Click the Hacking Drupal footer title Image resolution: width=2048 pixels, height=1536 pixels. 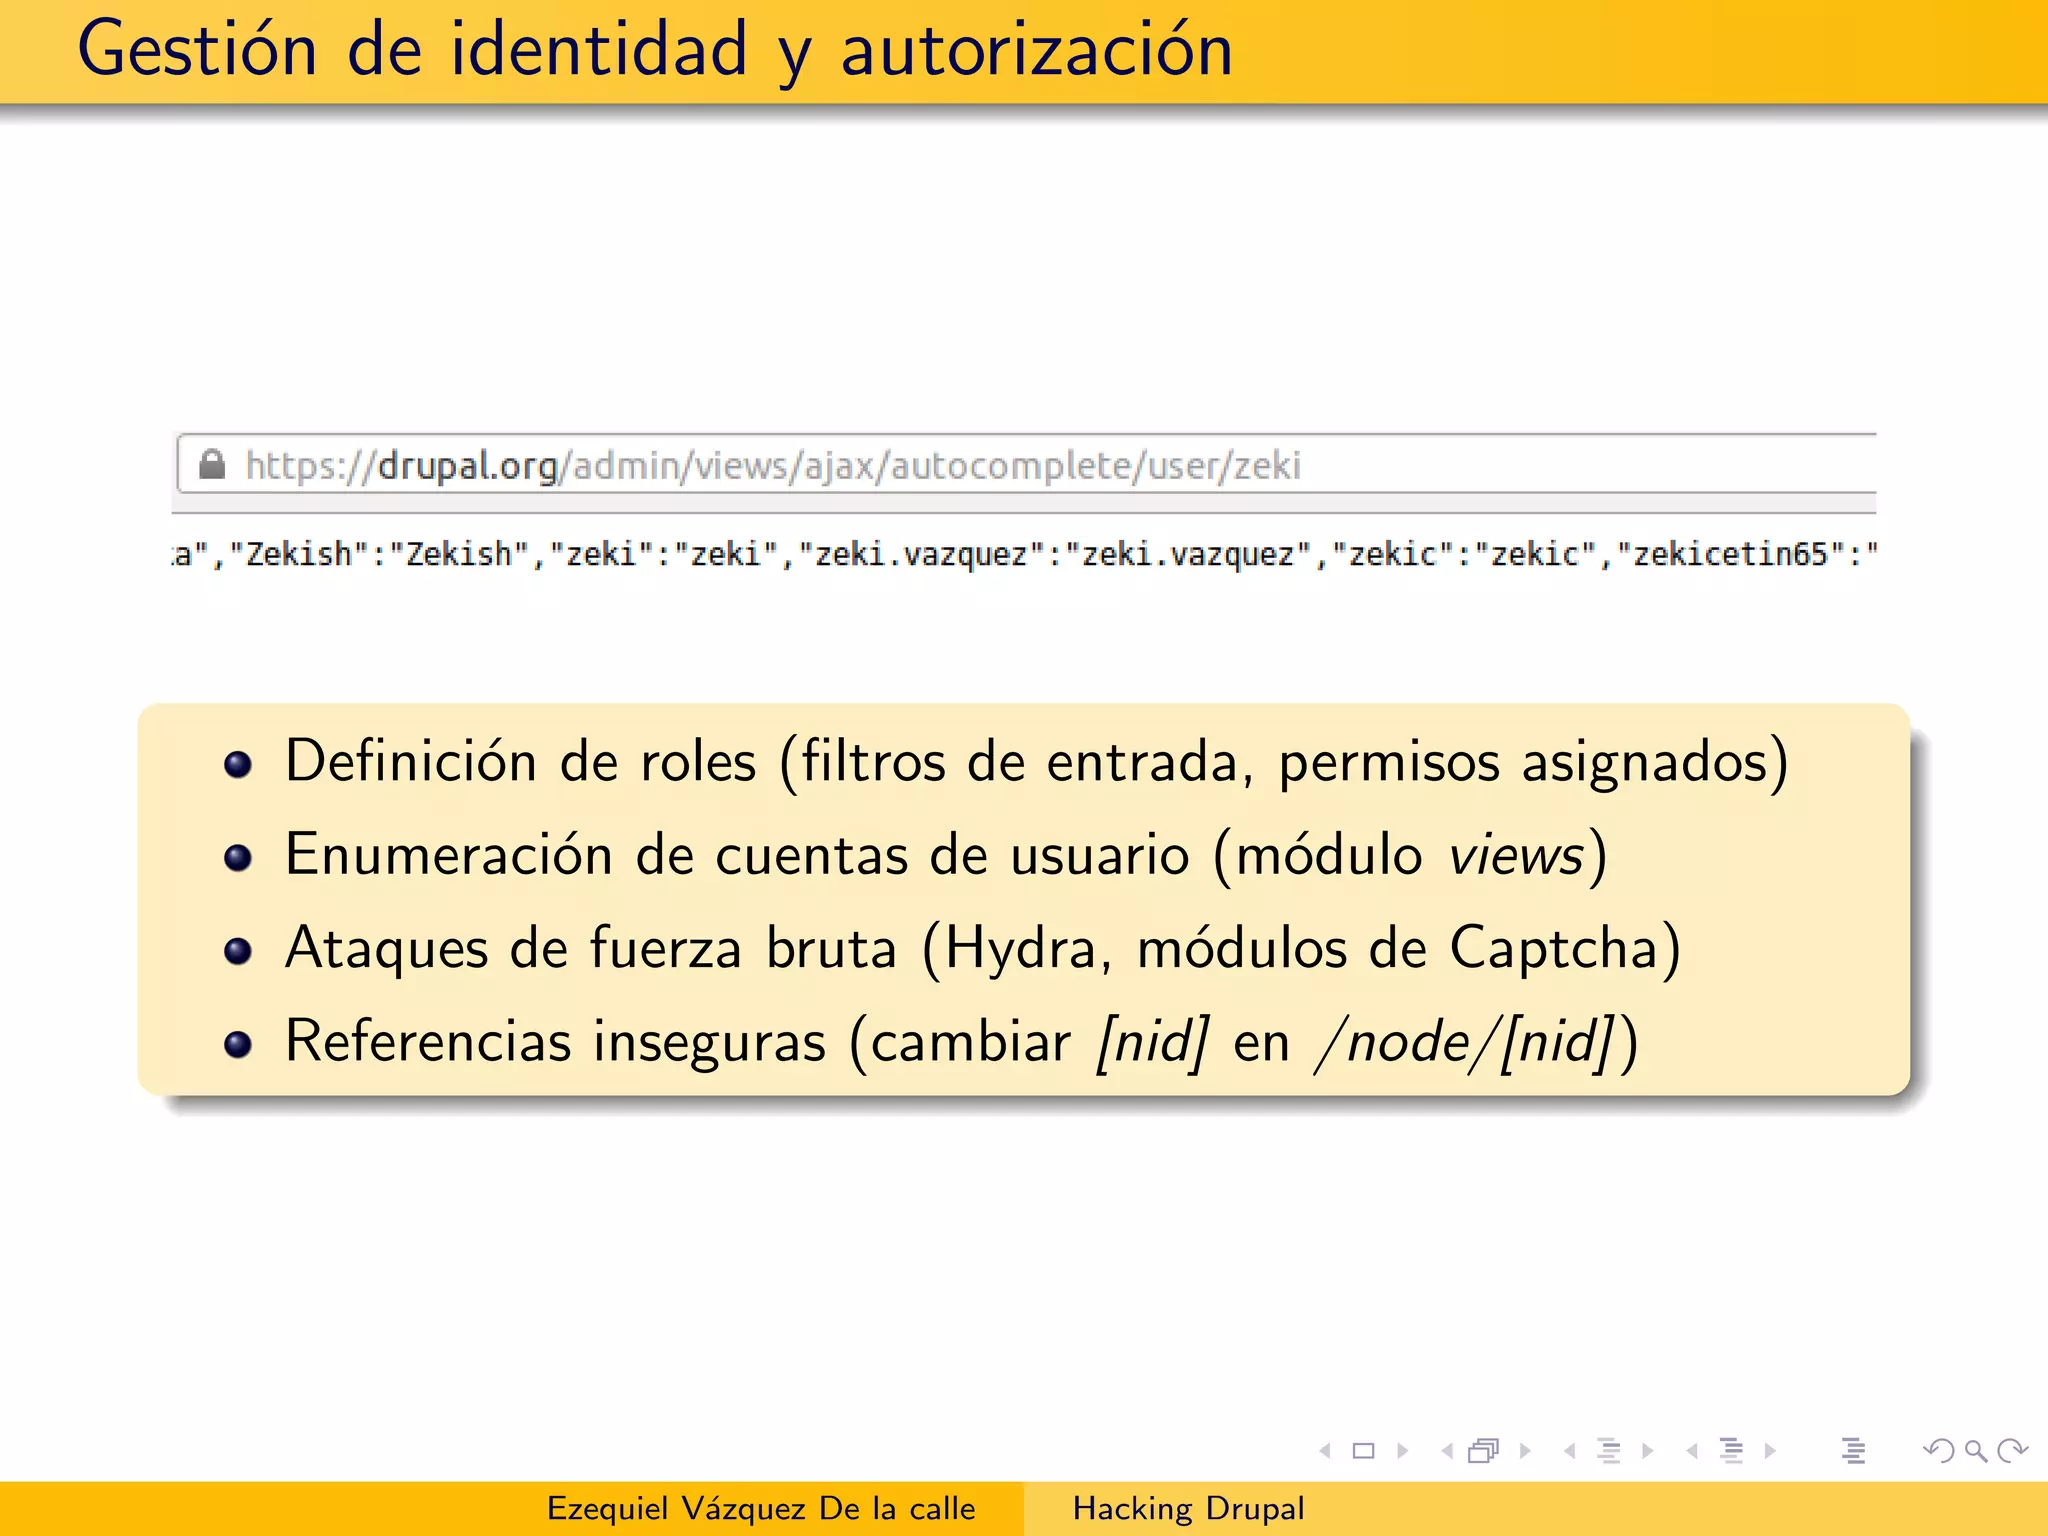click(1188, 1509)
